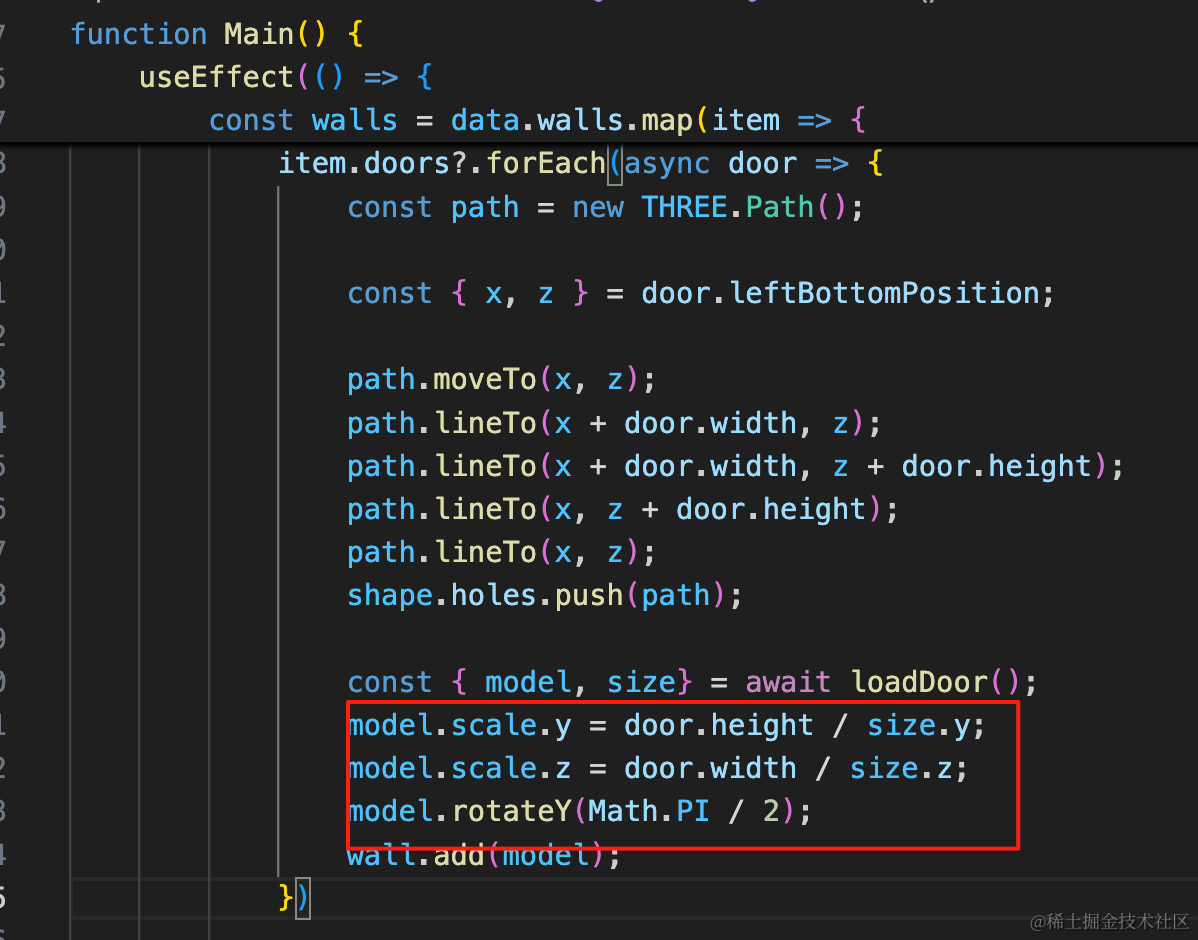Click the 'path.lineTo(x, z);' line
1198x940 pixels.
click(x=501, y=553)
